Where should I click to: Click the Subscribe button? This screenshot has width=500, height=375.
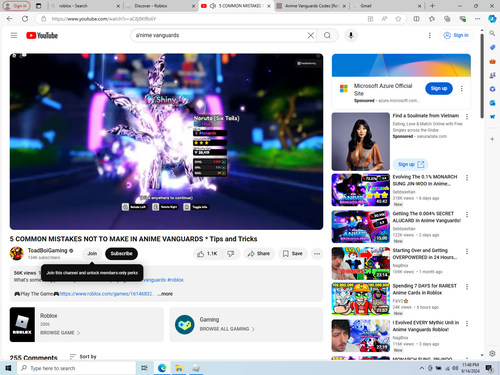pos(121,254)
